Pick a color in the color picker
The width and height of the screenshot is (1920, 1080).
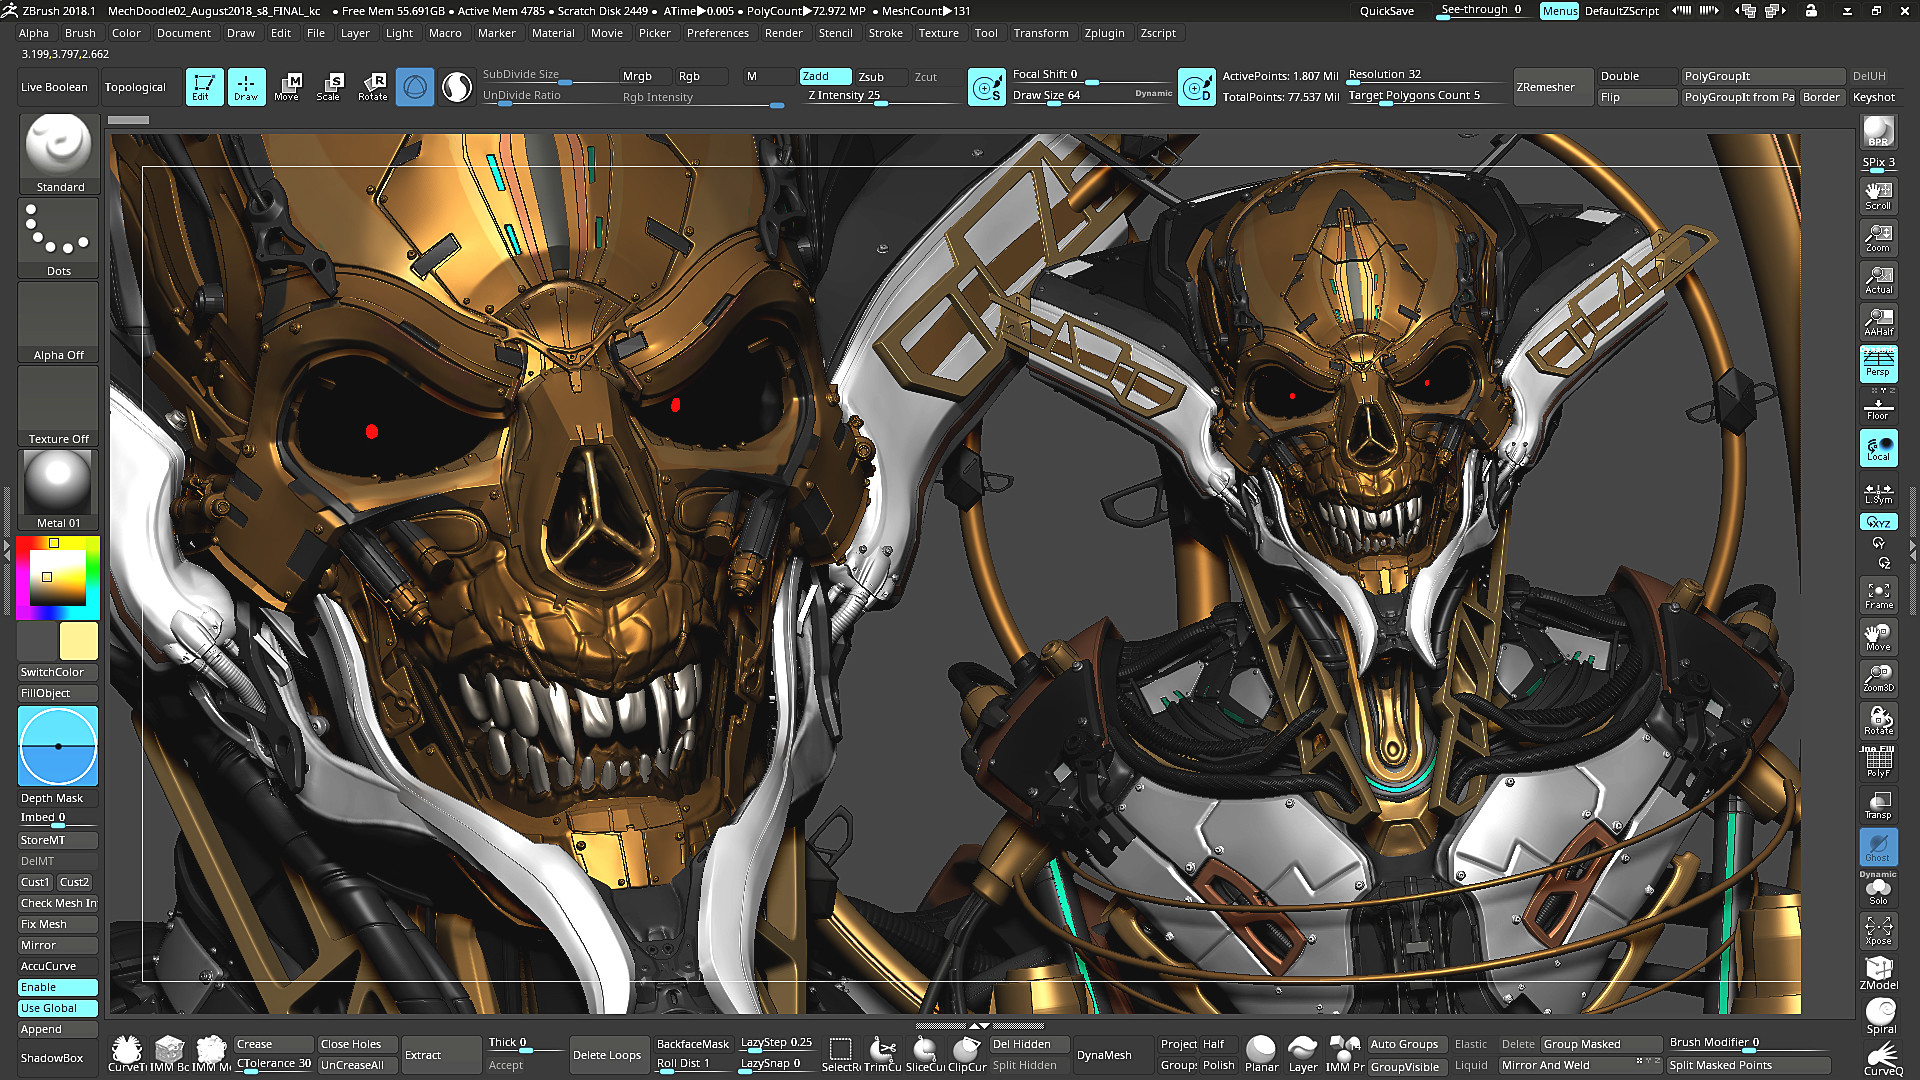tap(58, 578)
